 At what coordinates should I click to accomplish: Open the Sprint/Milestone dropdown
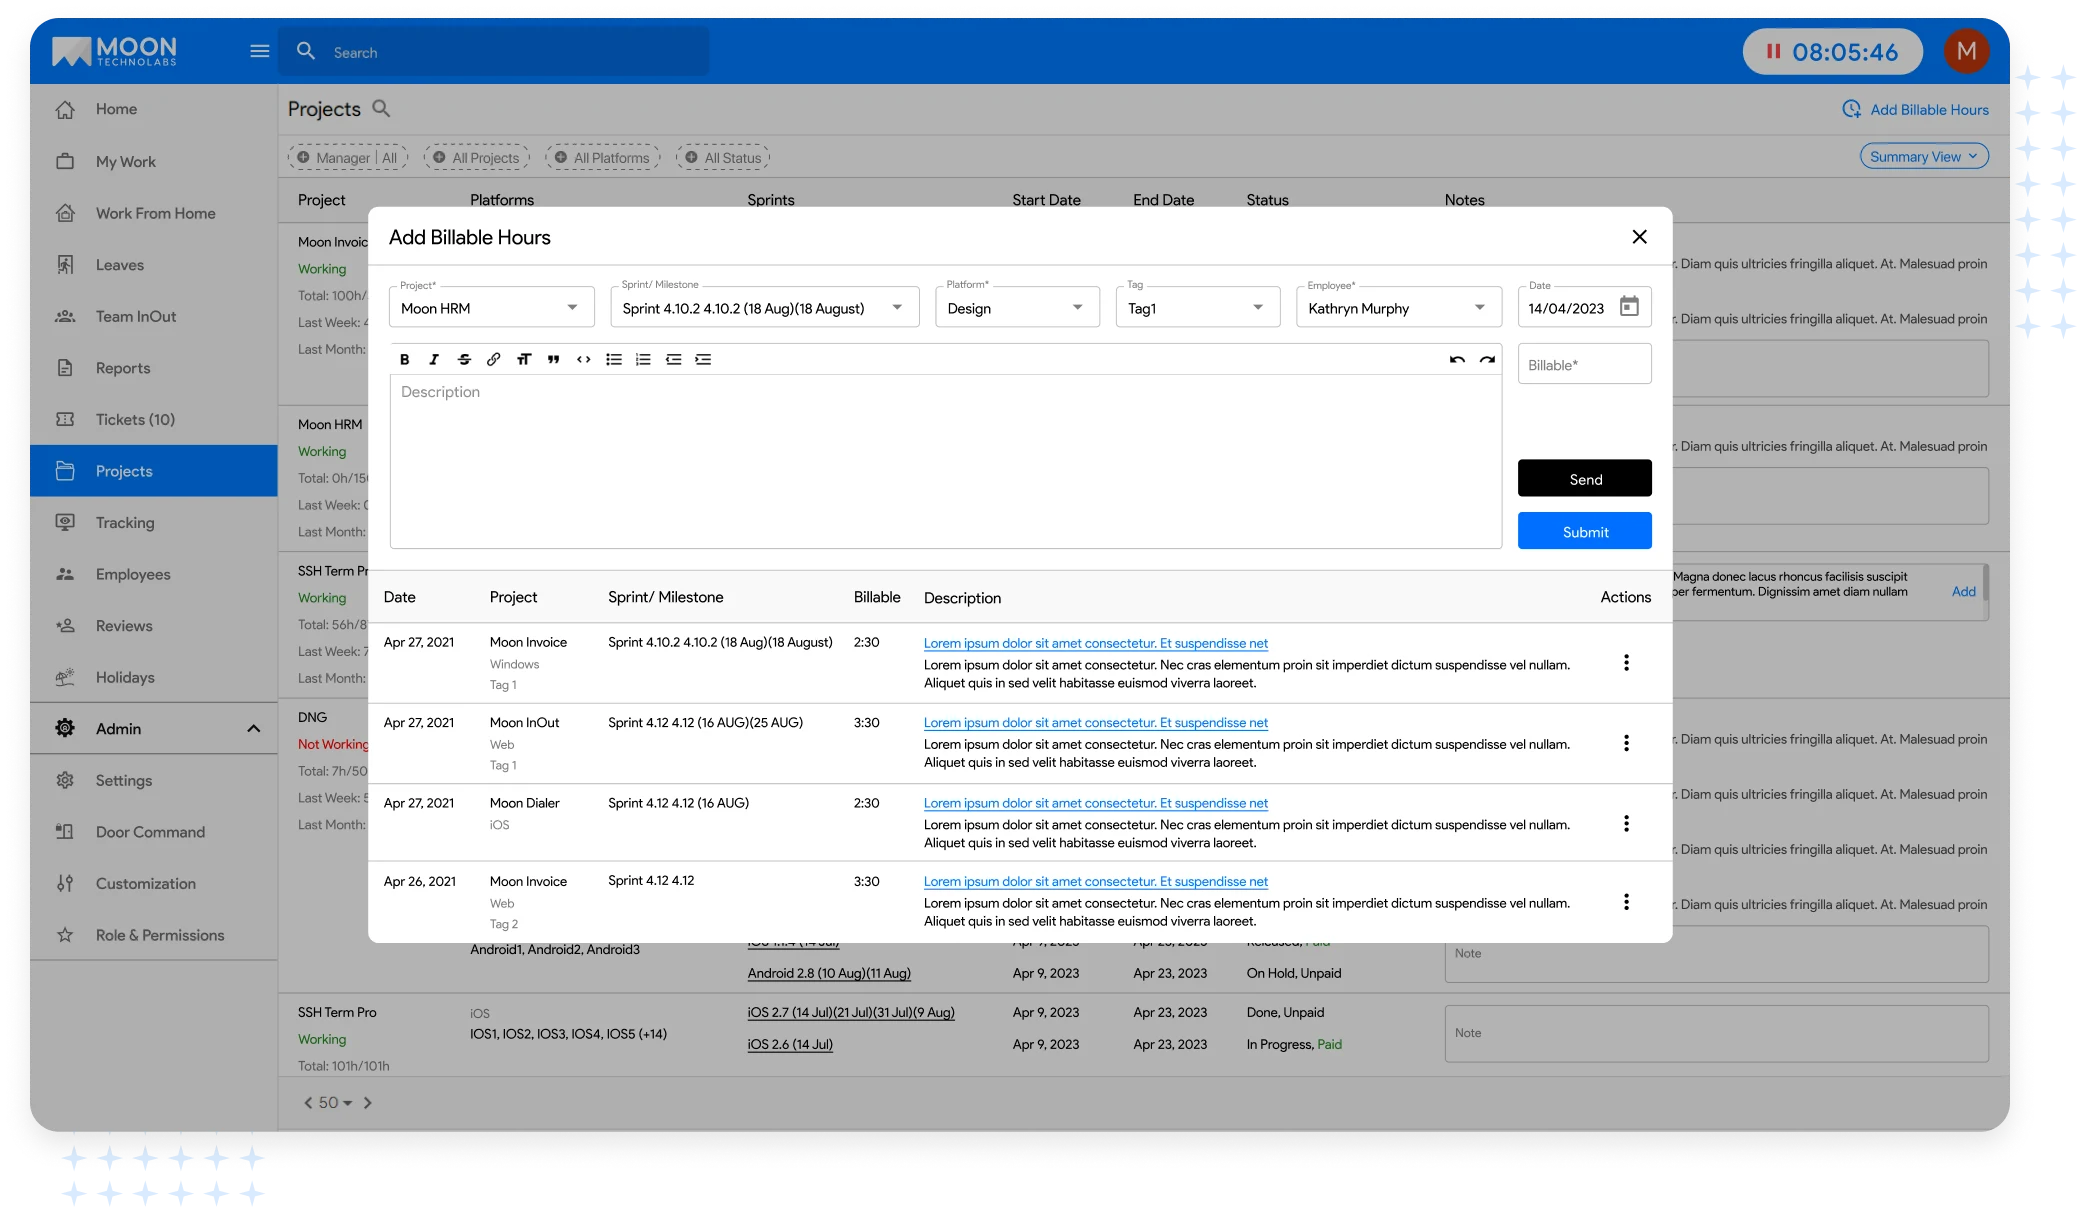point(764,307)
